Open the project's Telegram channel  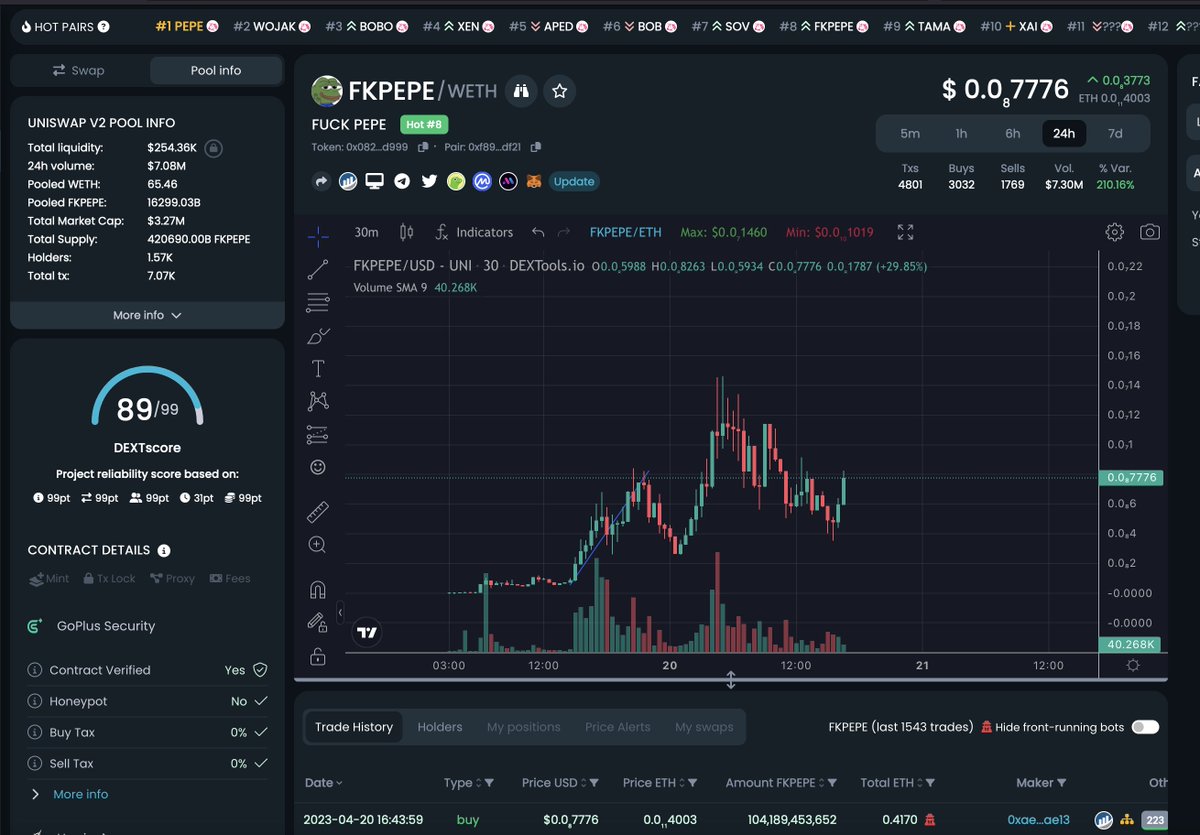pos(403,181)
